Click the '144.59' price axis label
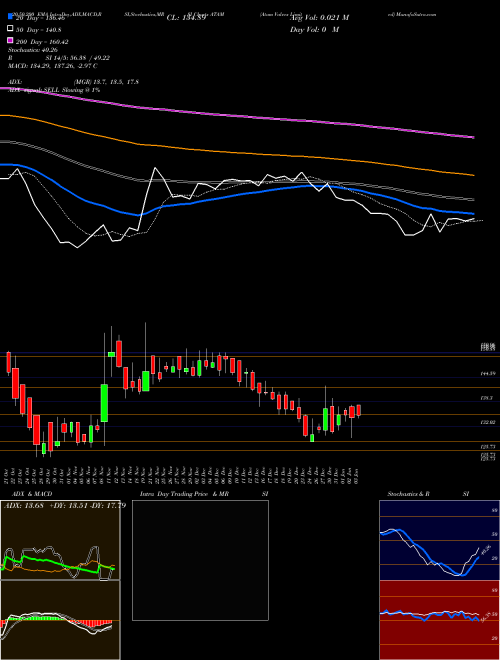This screenshot has width=500, height=660. point(488,373)
